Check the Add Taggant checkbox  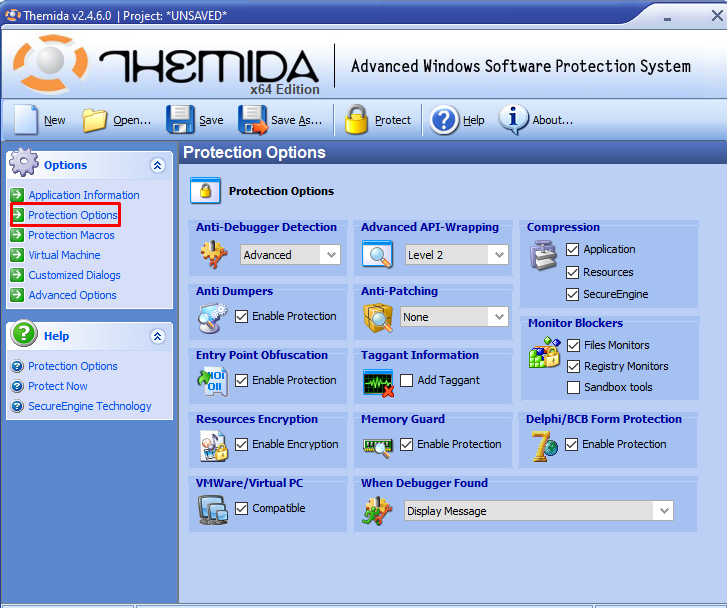pyautogui.click(x=406, y=380)
